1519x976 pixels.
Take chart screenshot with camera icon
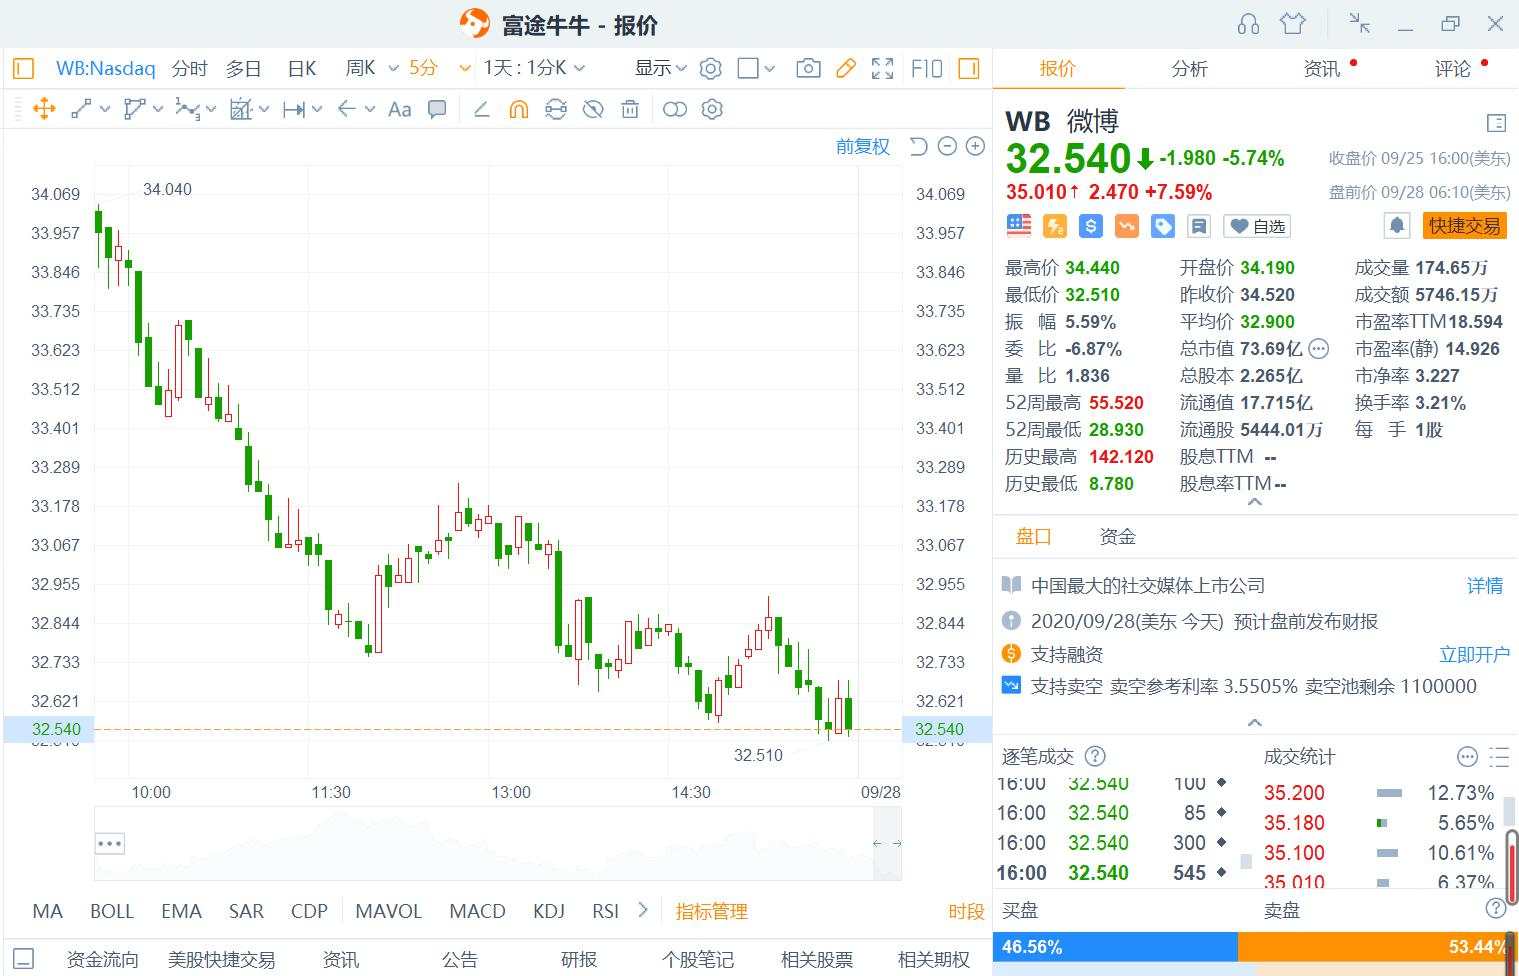click(x=808, y=68)
